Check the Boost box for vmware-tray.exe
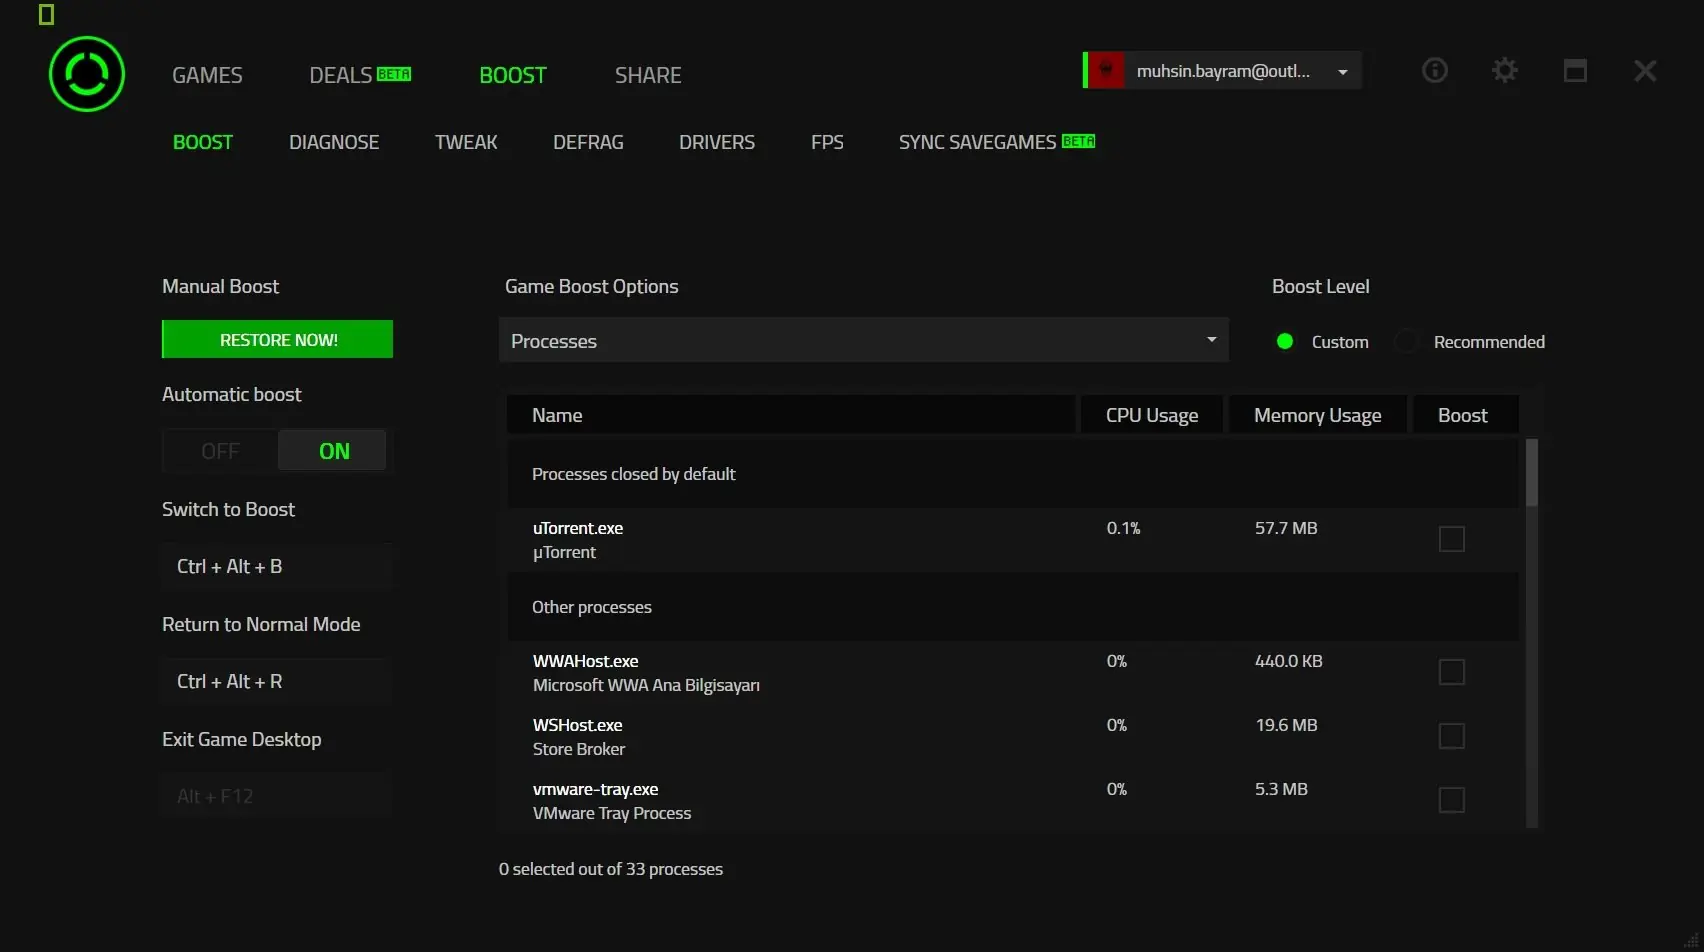This screenshot has width=1704, height=952. 1452,800
